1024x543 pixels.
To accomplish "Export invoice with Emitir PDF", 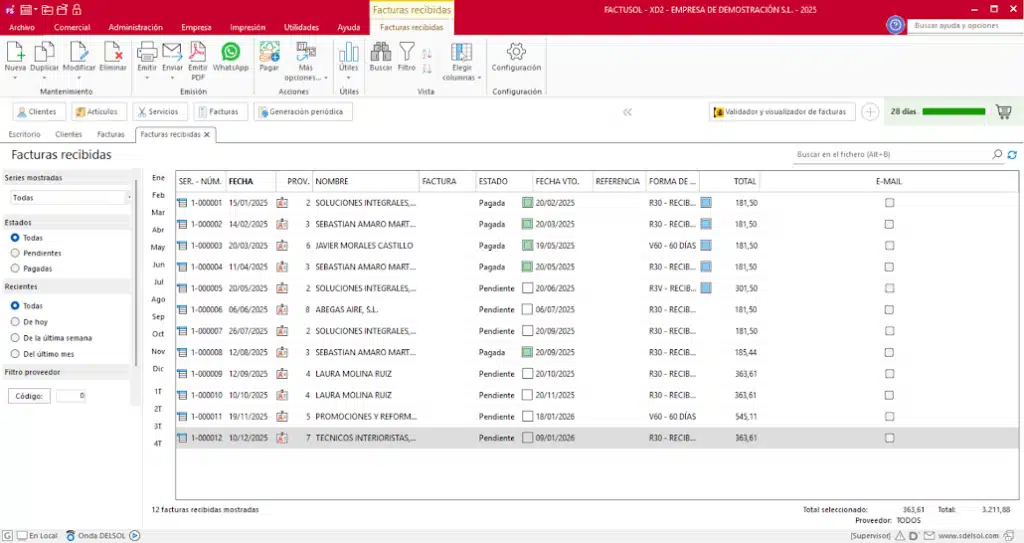I will point(197,52).
